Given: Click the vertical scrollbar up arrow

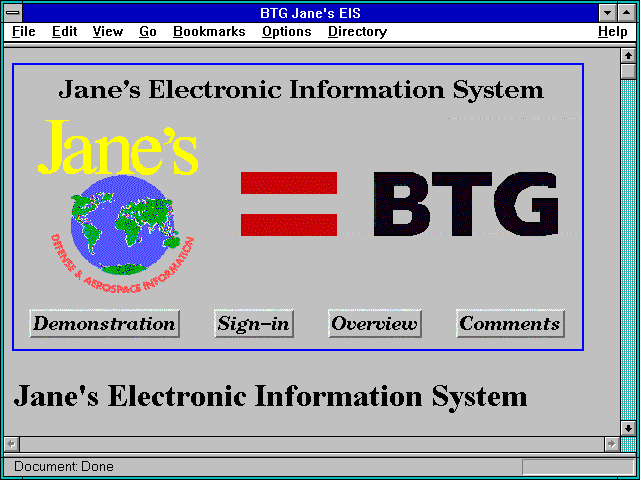Looking at the screenshot, I should click(x=628, y=56).
